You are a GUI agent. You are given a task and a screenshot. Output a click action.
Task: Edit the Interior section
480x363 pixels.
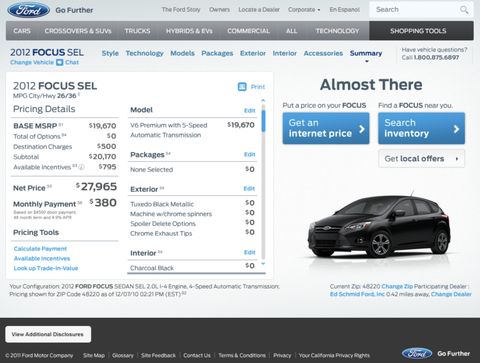click(249, 252)
